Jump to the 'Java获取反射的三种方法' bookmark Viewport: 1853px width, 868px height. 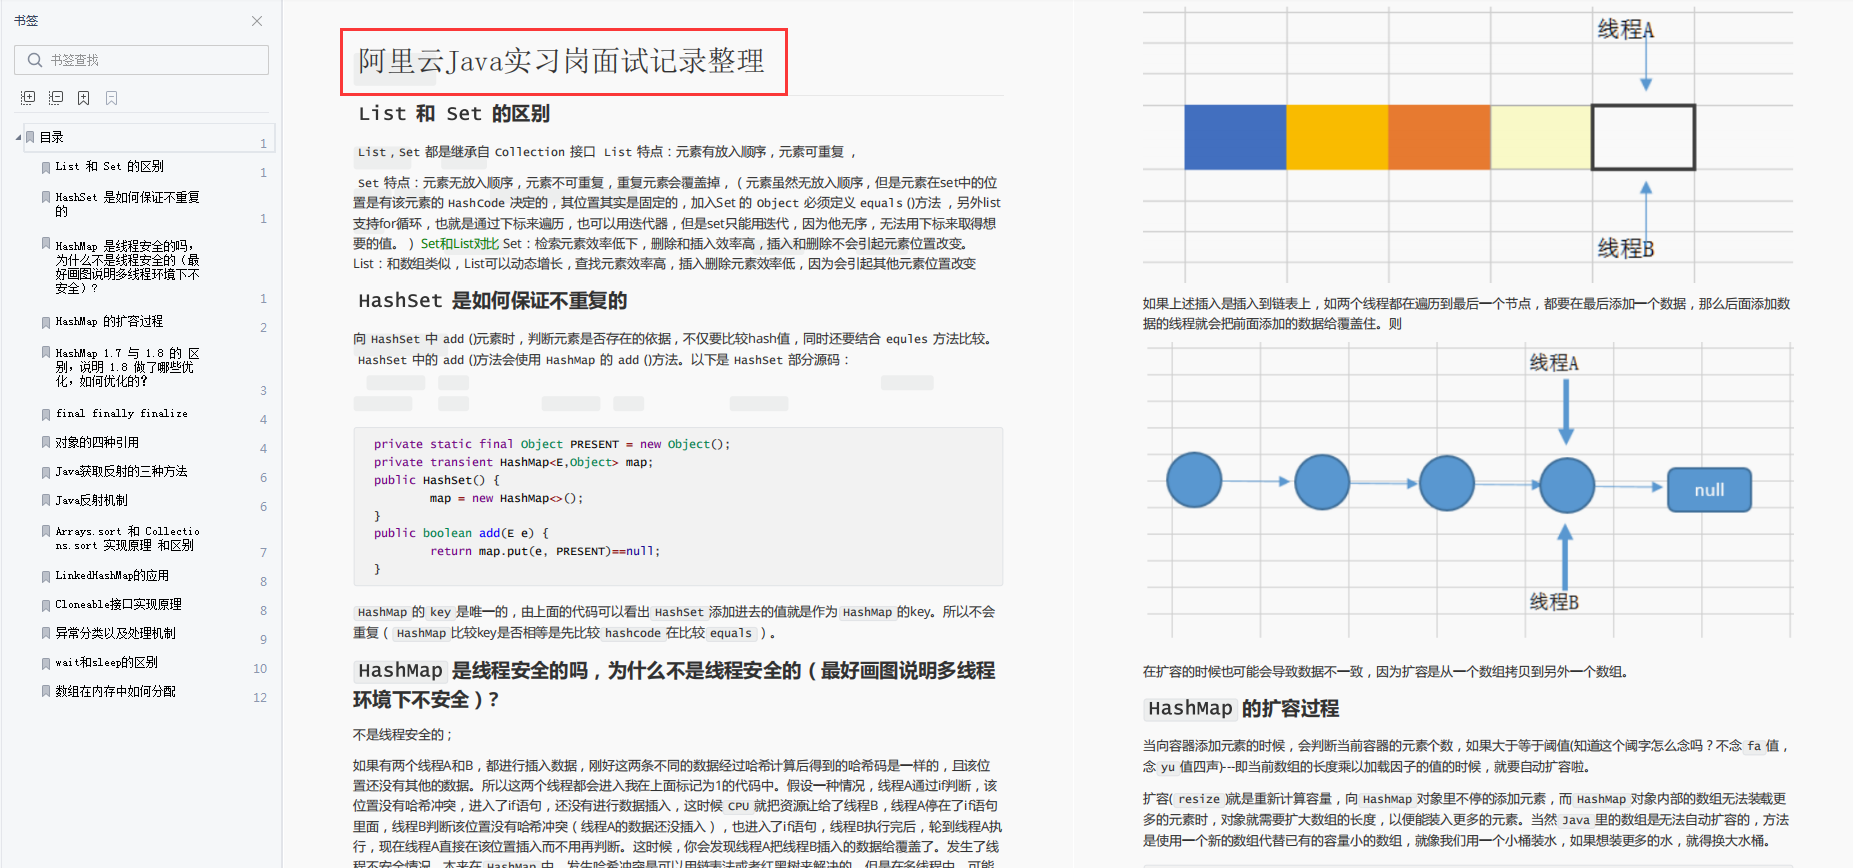pyautogui.click(x=121, y=471)
